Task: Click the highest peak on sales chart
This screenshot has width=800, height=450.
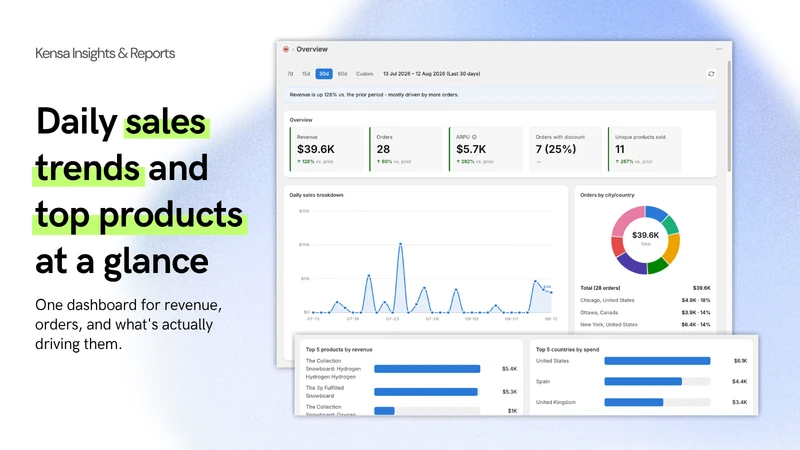Action: [x=401, y=244]
